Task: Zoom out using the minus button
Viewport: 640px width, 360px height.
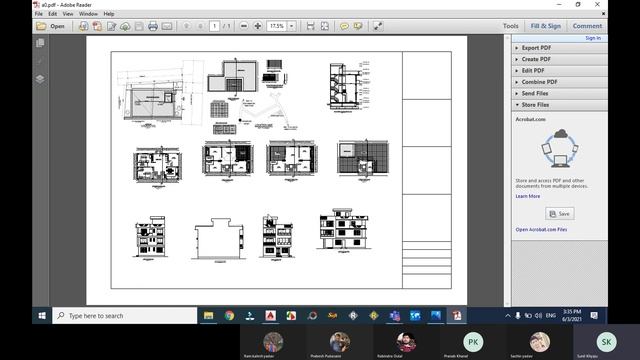Action: (244, 26)
